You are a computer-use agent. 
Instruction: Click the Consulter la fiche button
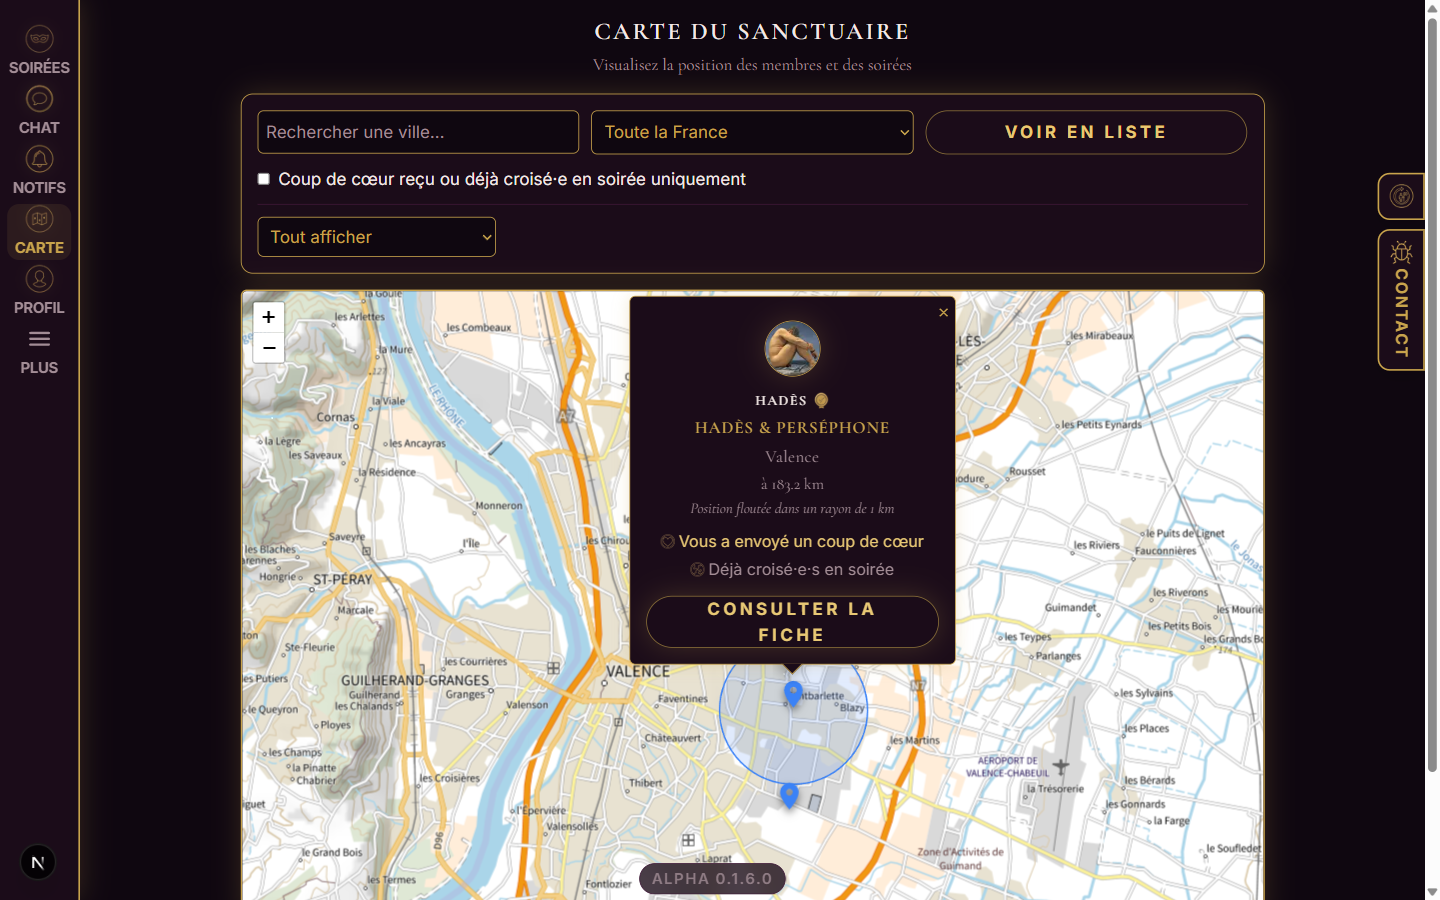[x=792, y=622]
